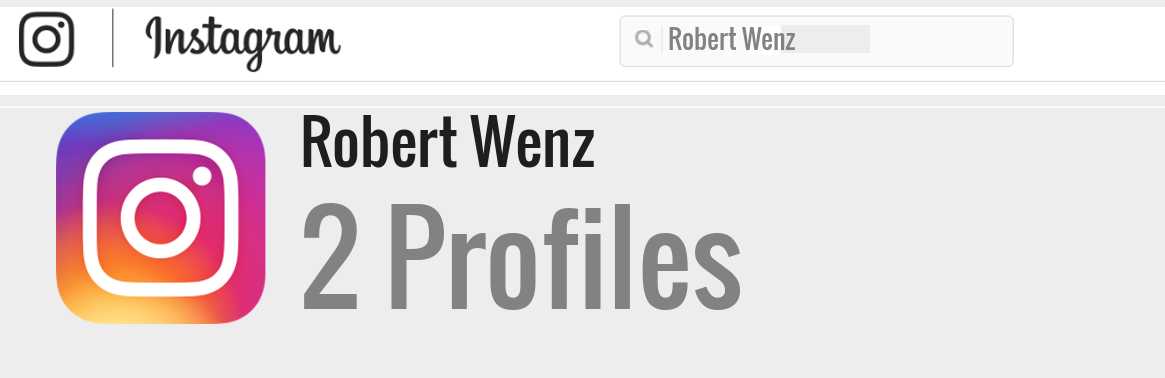Click the large colorful Instagram app icon
Screen dimensions: 1165x378
(x=160, y=218)
